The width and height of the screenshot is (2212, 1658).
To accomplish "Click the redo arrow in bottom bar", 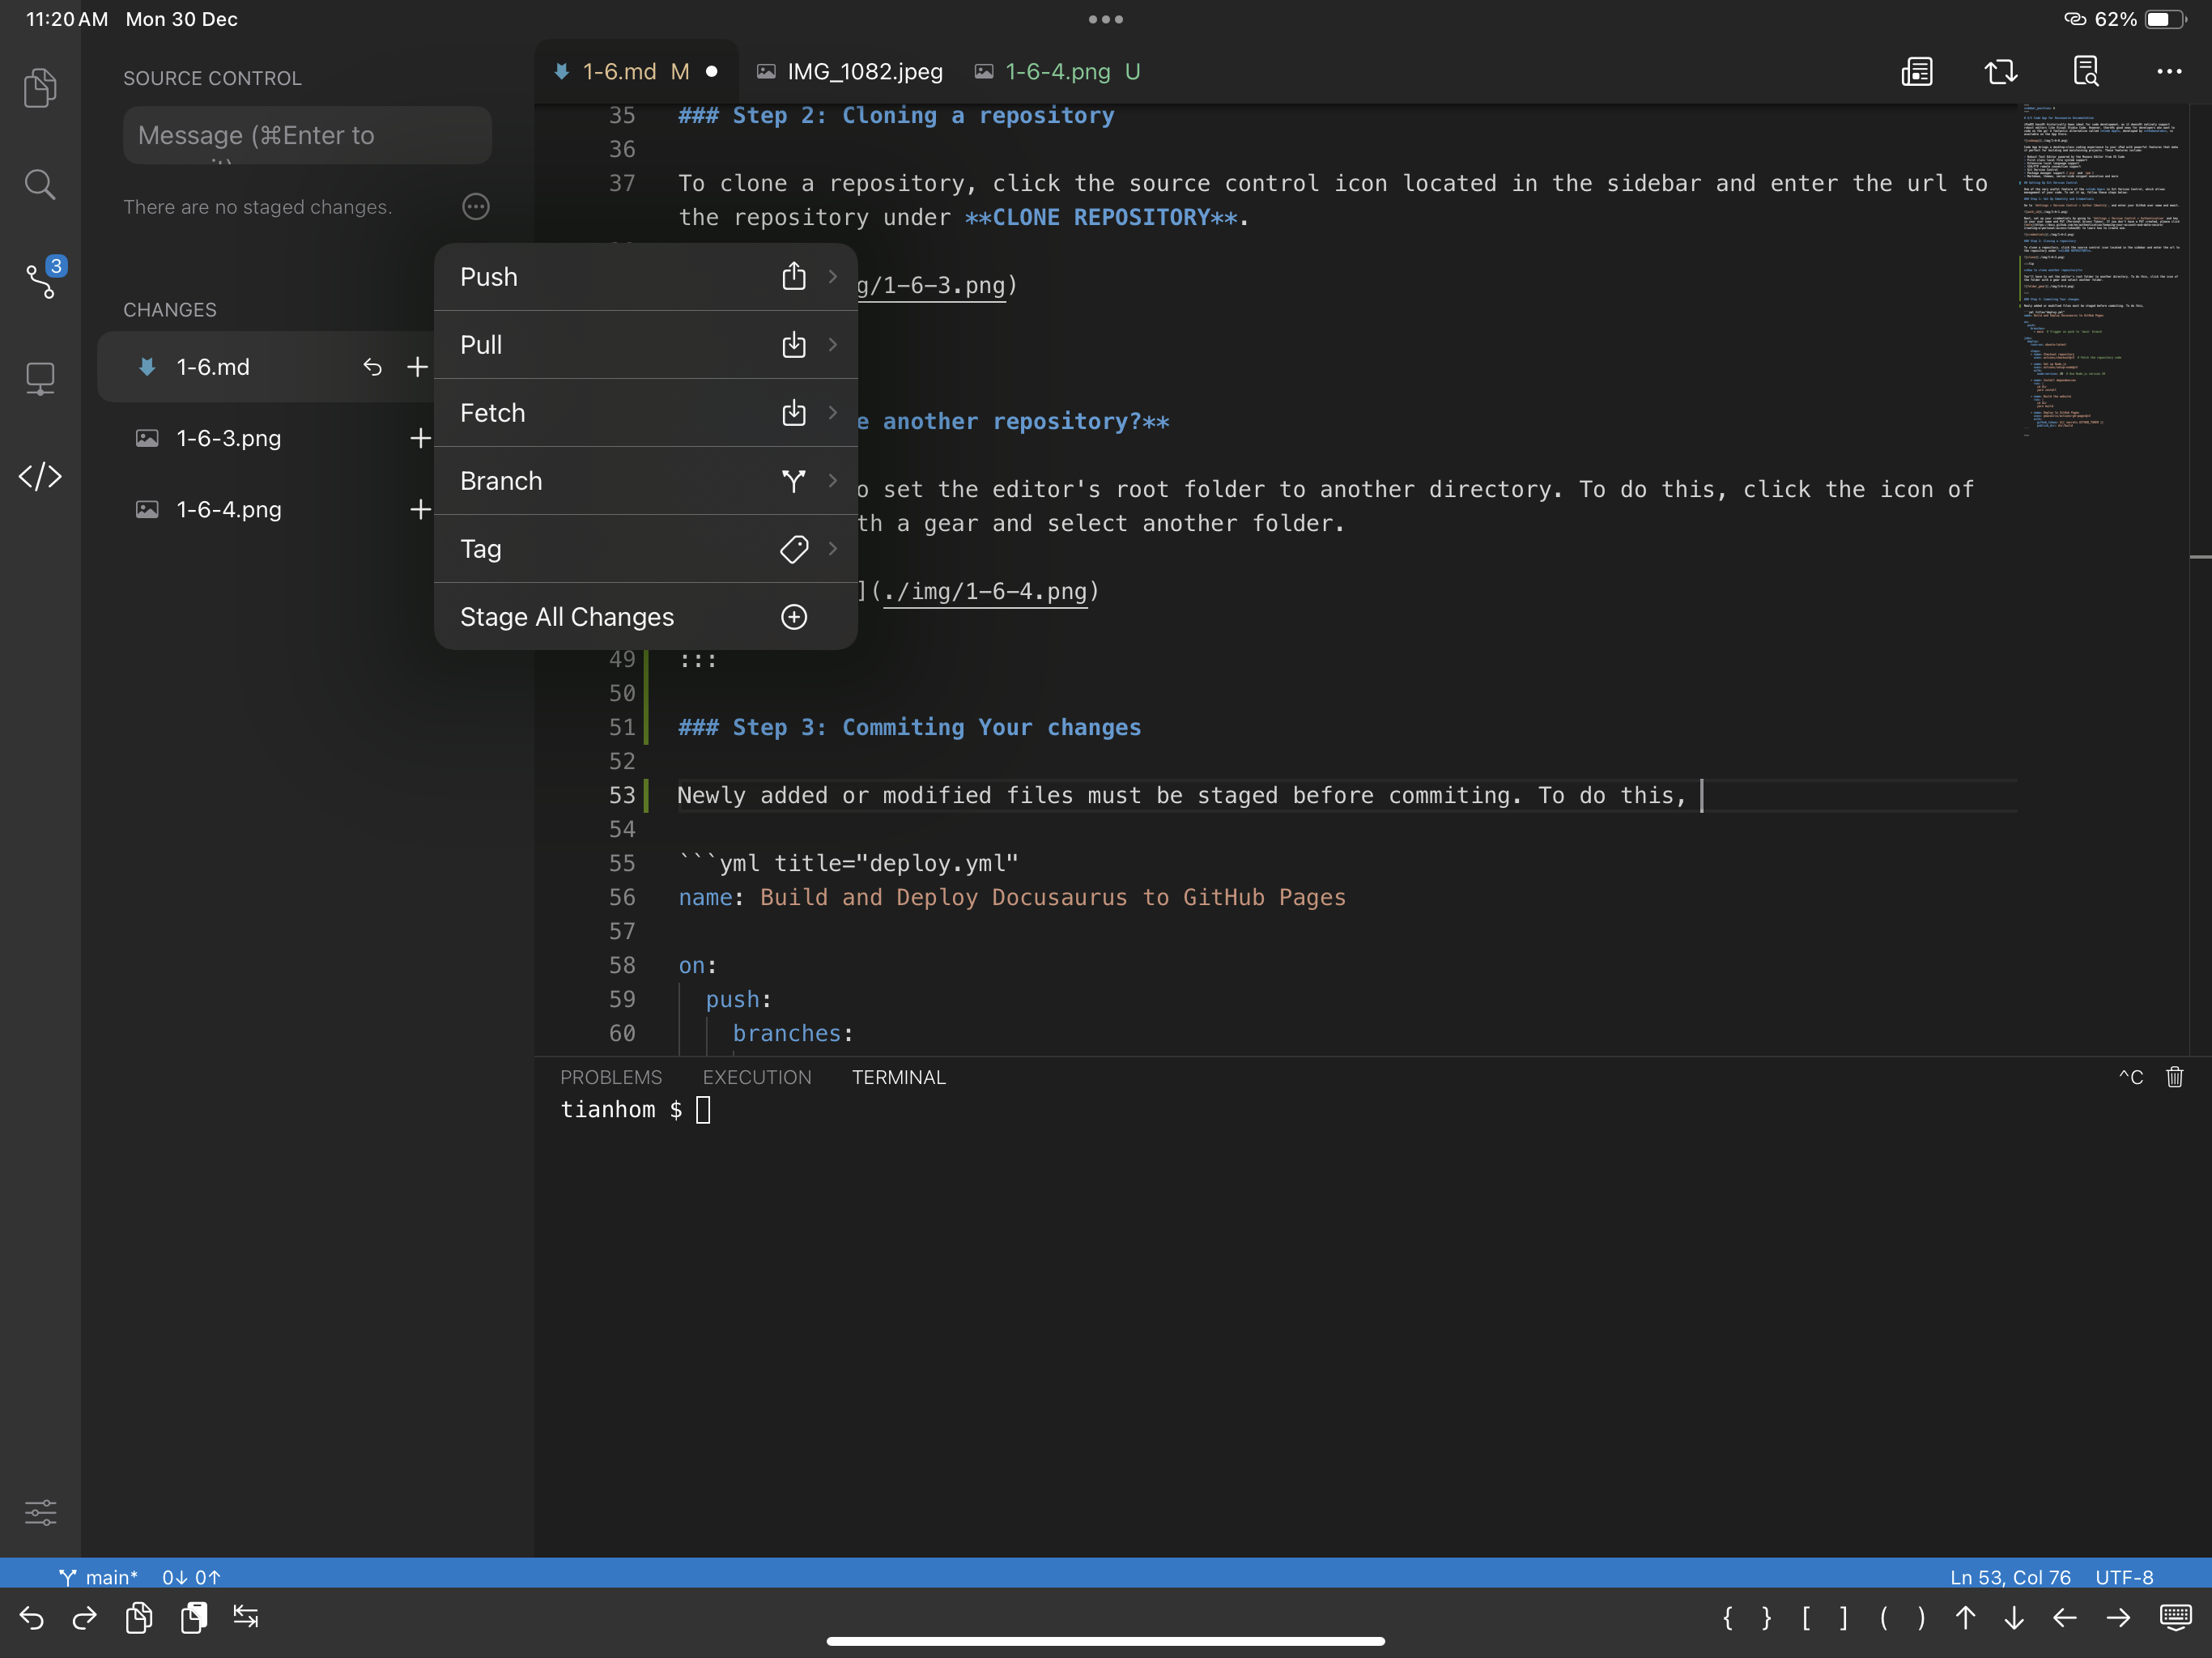I will [85, 1617].
